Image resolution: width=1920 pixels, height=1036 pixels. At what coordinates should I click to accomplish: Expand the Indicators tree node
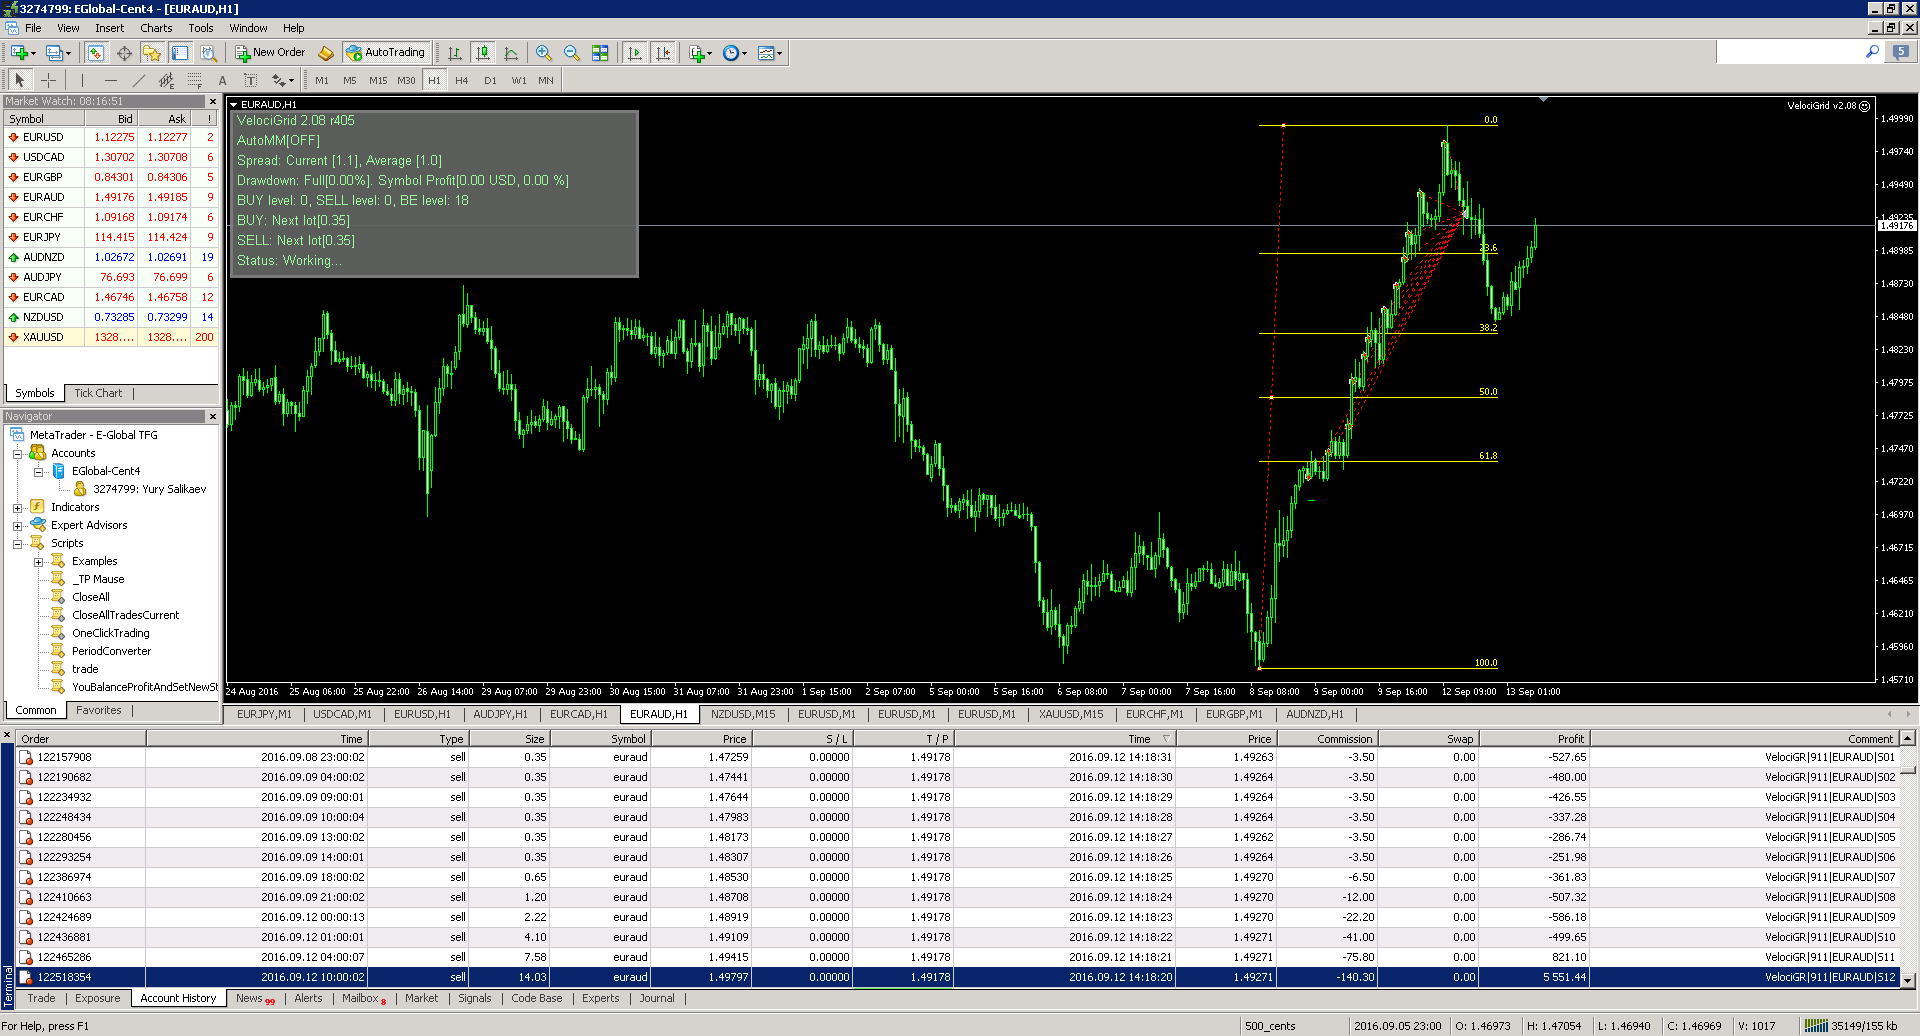tap(17, 508)
